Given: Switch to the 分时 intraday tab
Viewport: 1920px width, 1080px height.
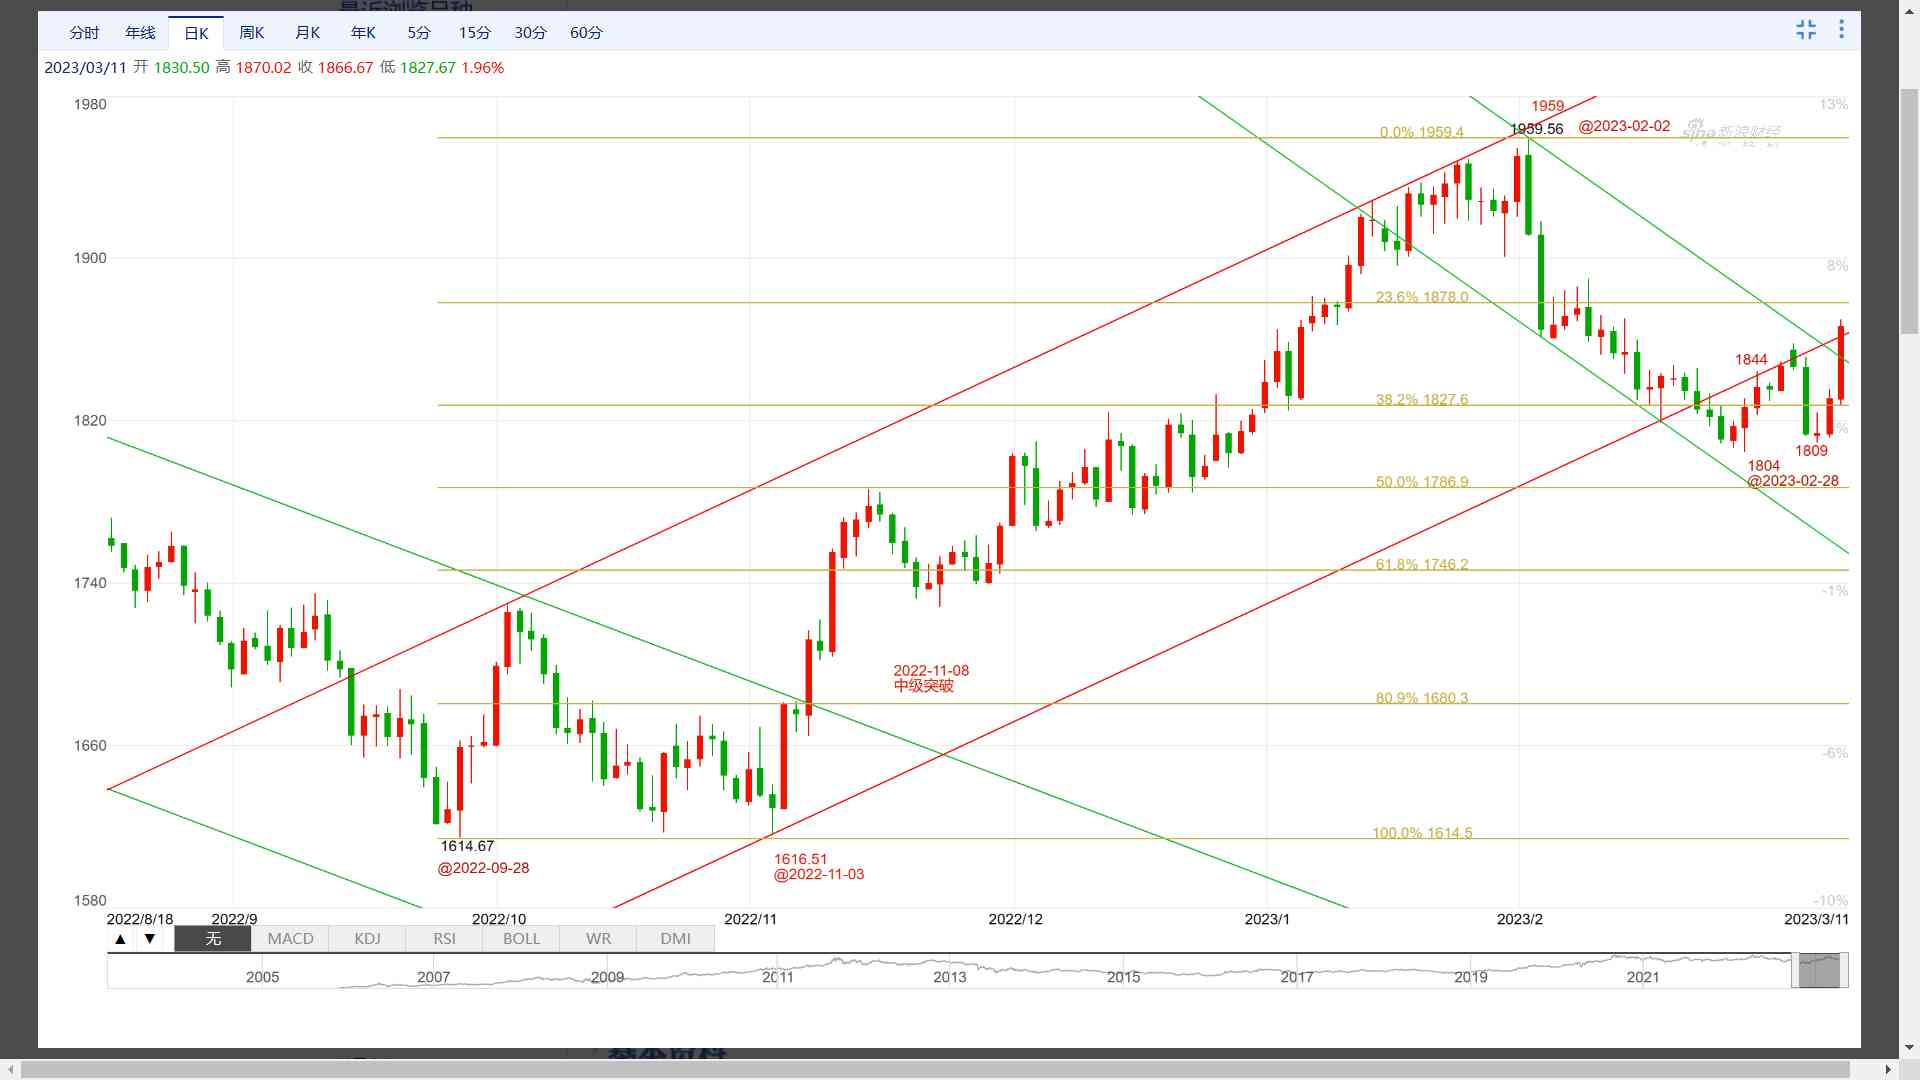Looking at the screenshot, I should pyautogui.click(x=84, y=33).
